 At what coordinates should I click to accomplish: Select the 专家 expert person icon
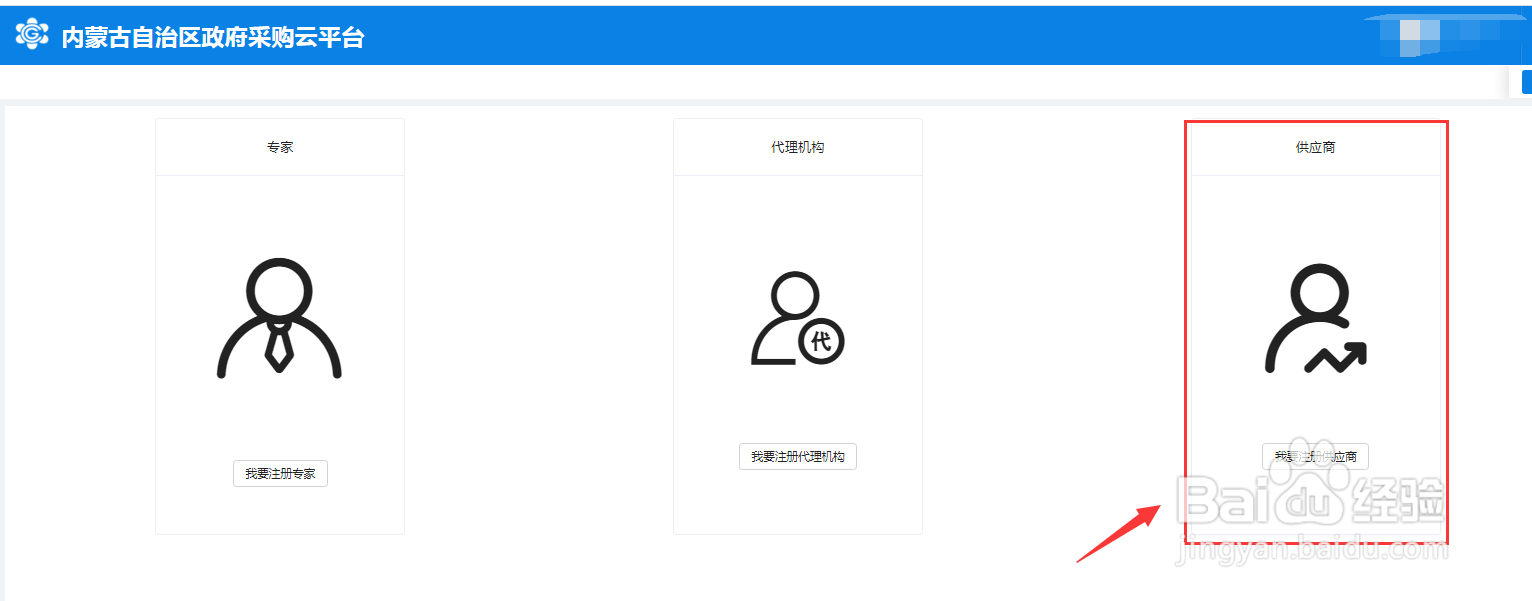click(x=280, y=320)
